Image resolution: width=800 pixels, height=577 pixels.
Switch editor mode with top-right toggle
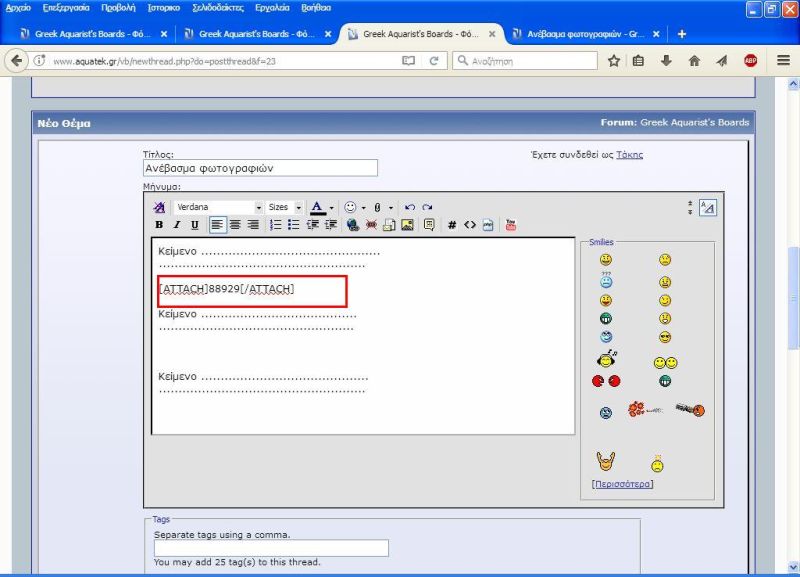(x=707, y=208)
